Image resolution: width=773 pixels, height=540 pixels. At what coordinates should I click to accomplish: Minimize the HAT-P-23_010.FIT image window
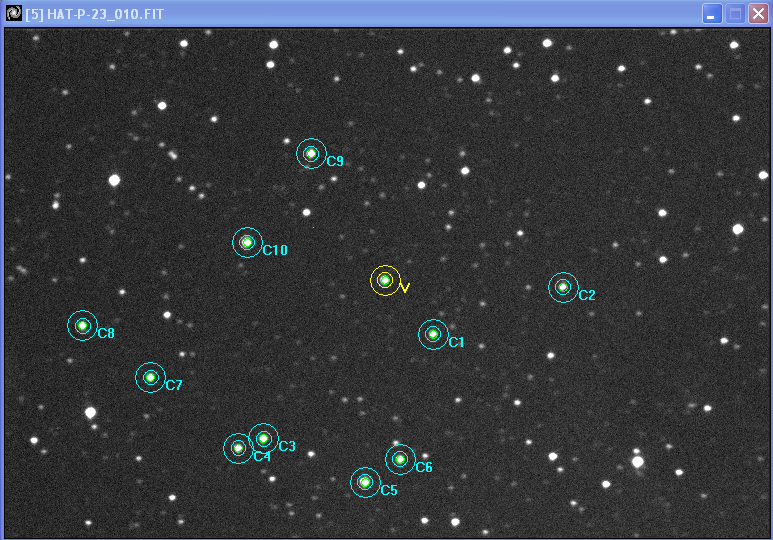[711, 14]
